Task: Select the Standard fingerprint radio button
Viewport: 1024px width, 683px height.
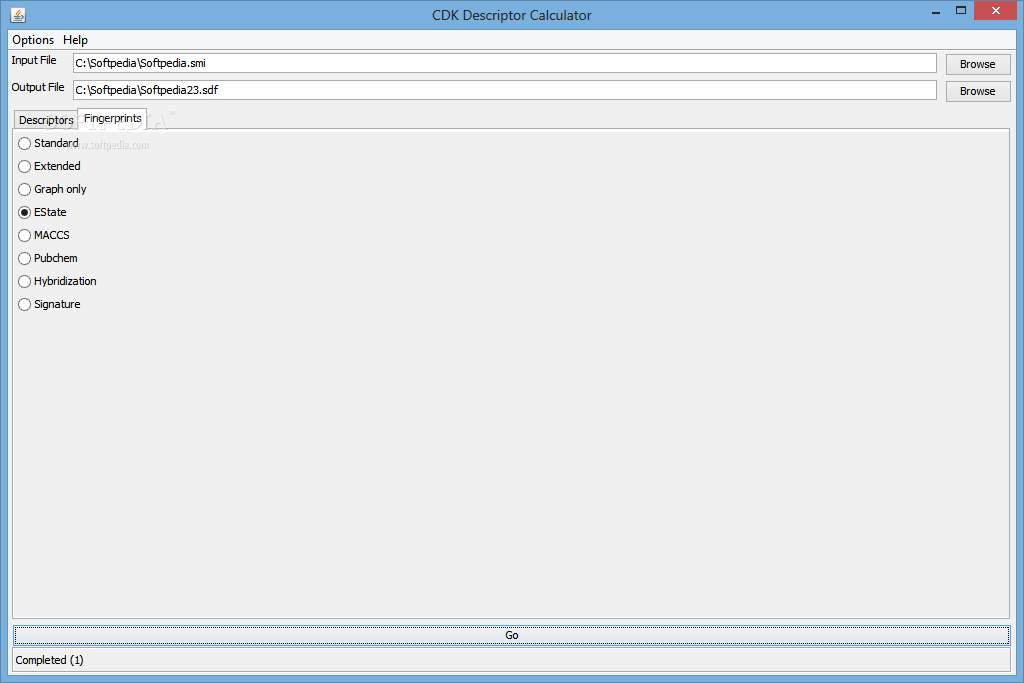Action: pos(48,143)
